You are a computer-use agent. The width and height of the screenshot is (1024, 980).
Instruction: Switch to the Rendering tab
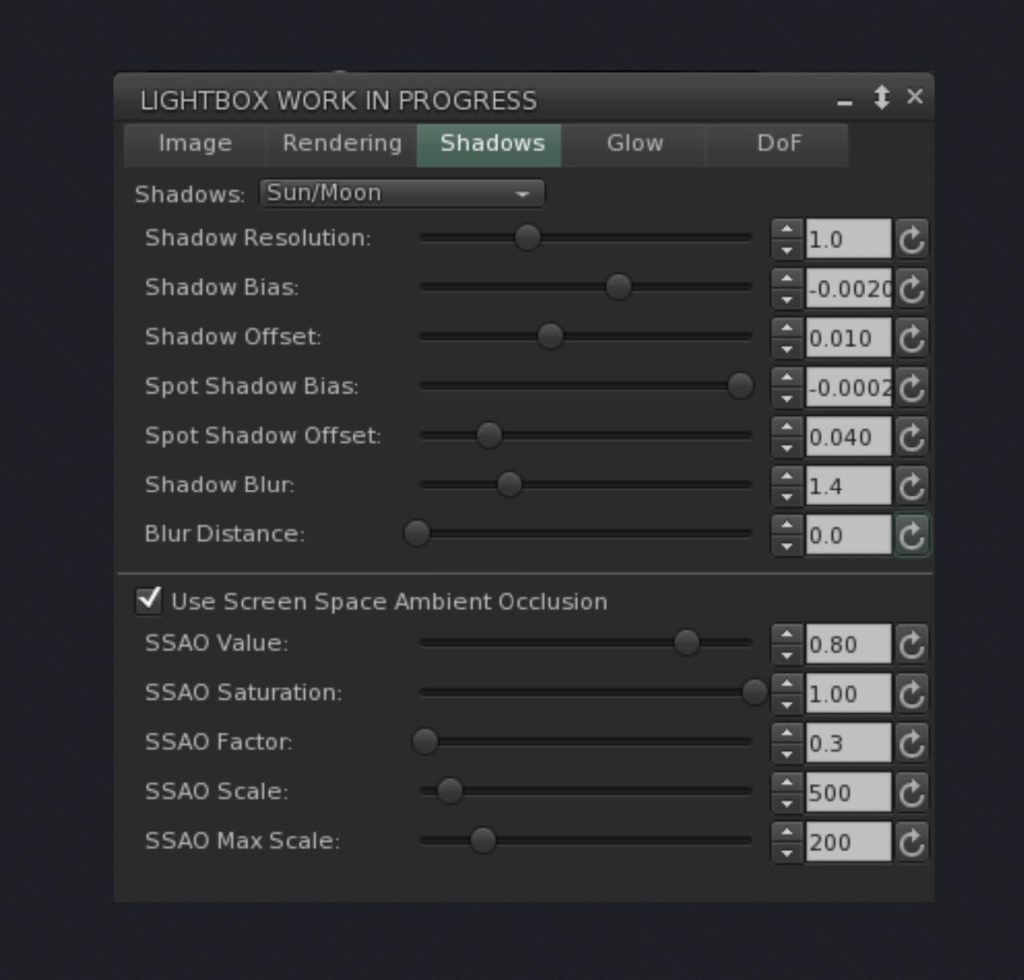tap(341, 144)
